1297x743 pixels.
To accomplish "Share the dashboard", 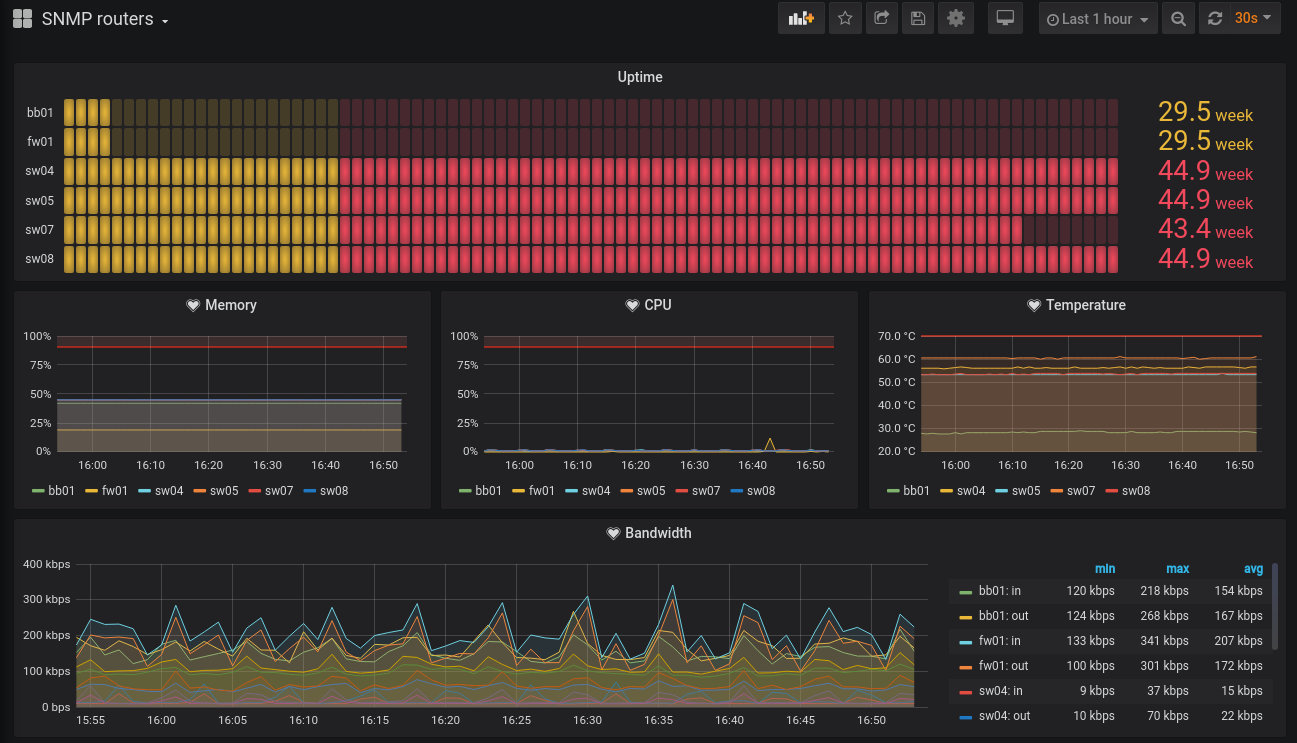I will 881,18.
